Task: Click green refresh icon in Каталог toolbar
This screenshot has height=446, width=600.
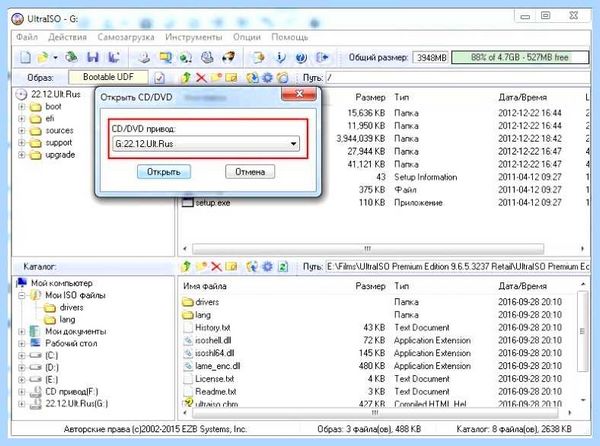Action: (x=283, y=266)
